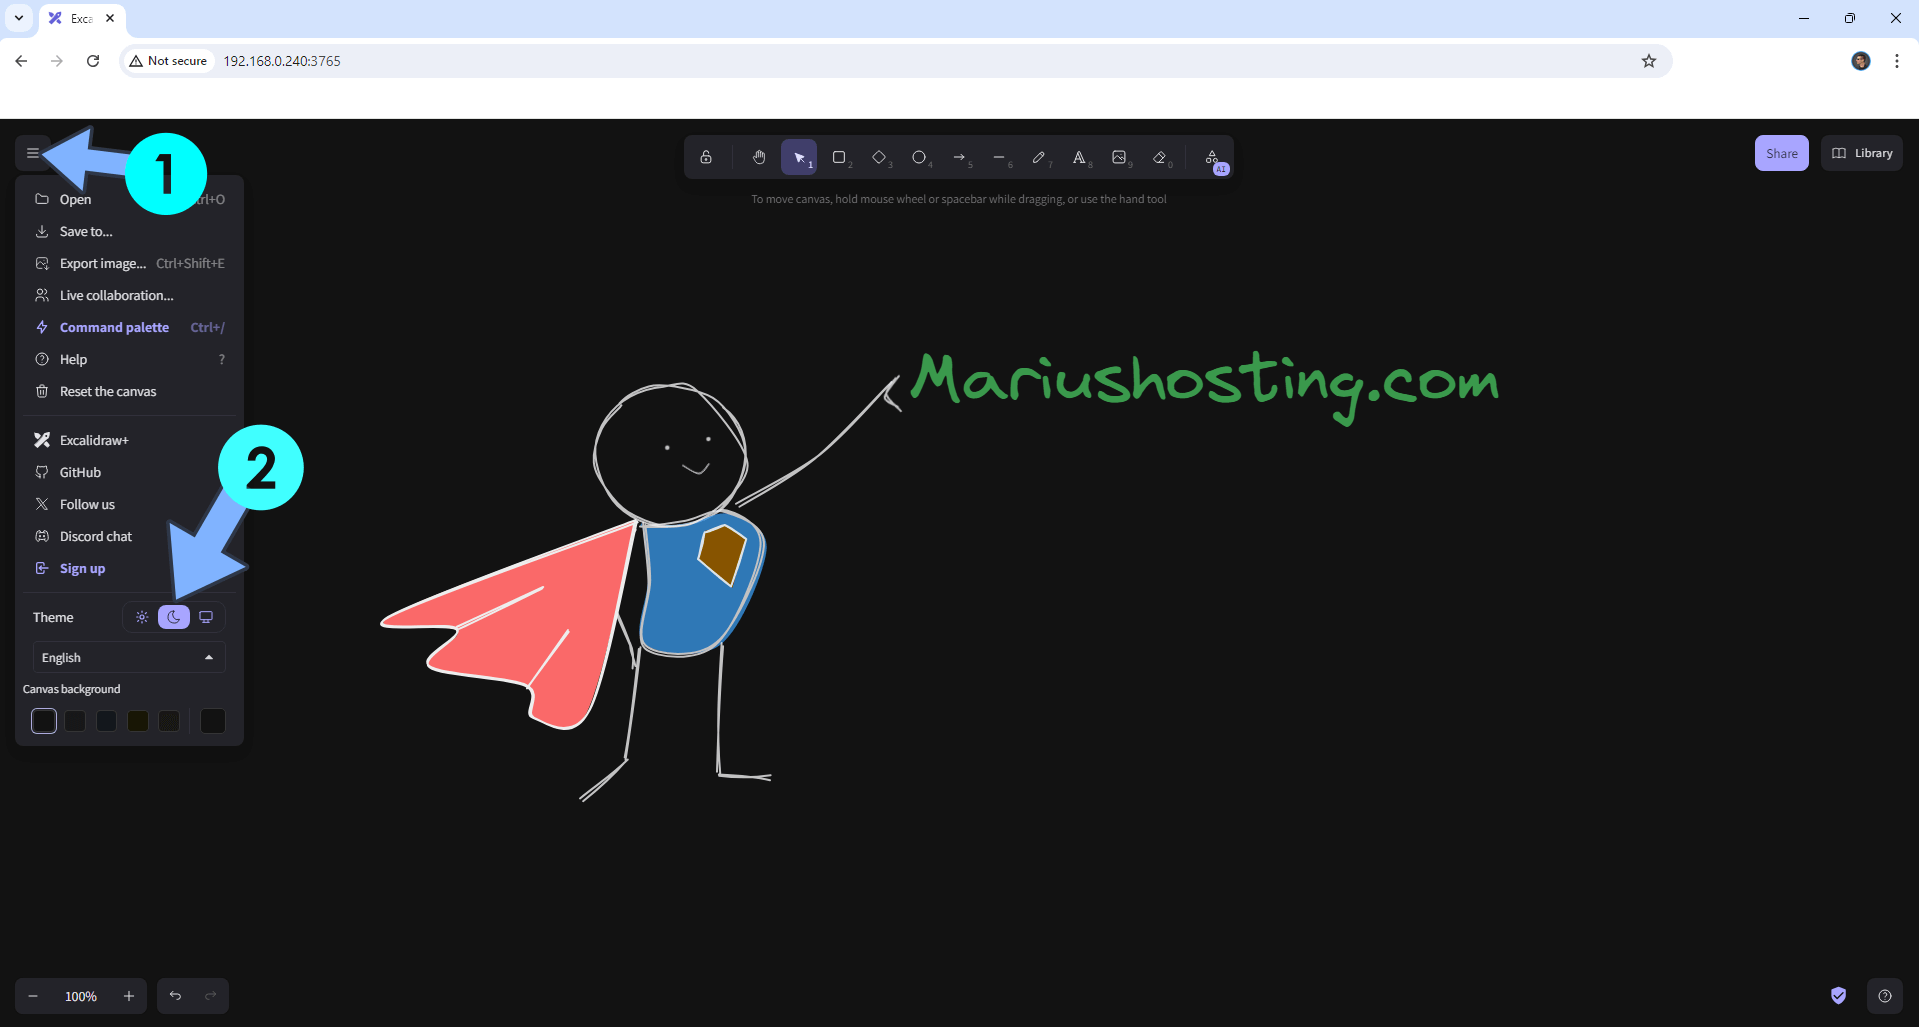Bookmark this page with the star

1649,61
